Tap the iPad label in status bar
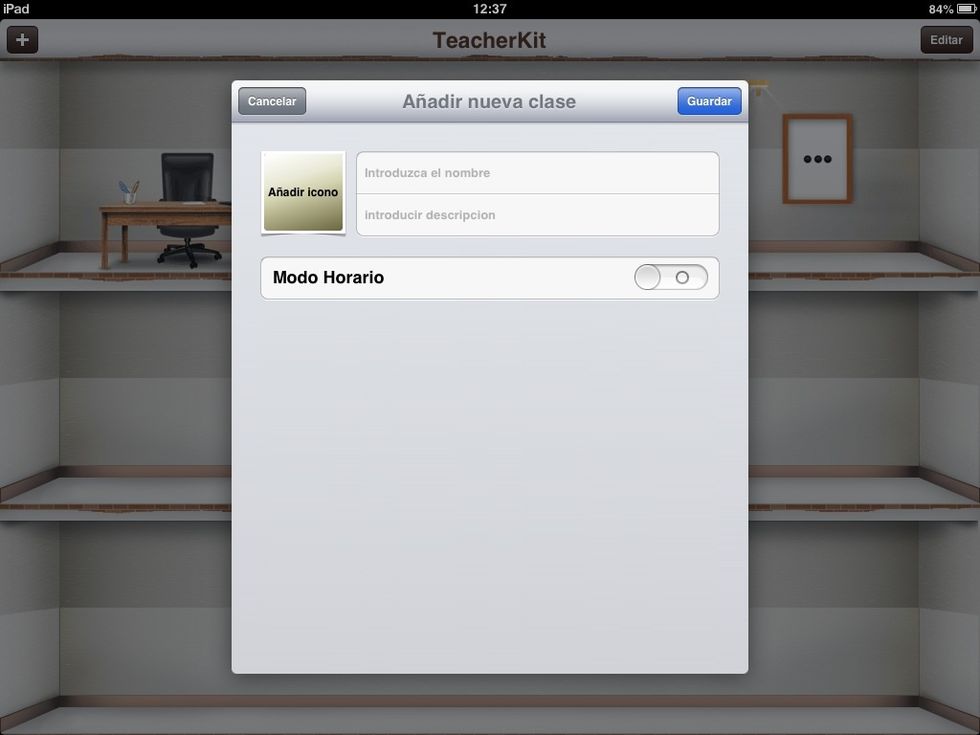Screen dimensions: 980x735 tap(16, 9)
